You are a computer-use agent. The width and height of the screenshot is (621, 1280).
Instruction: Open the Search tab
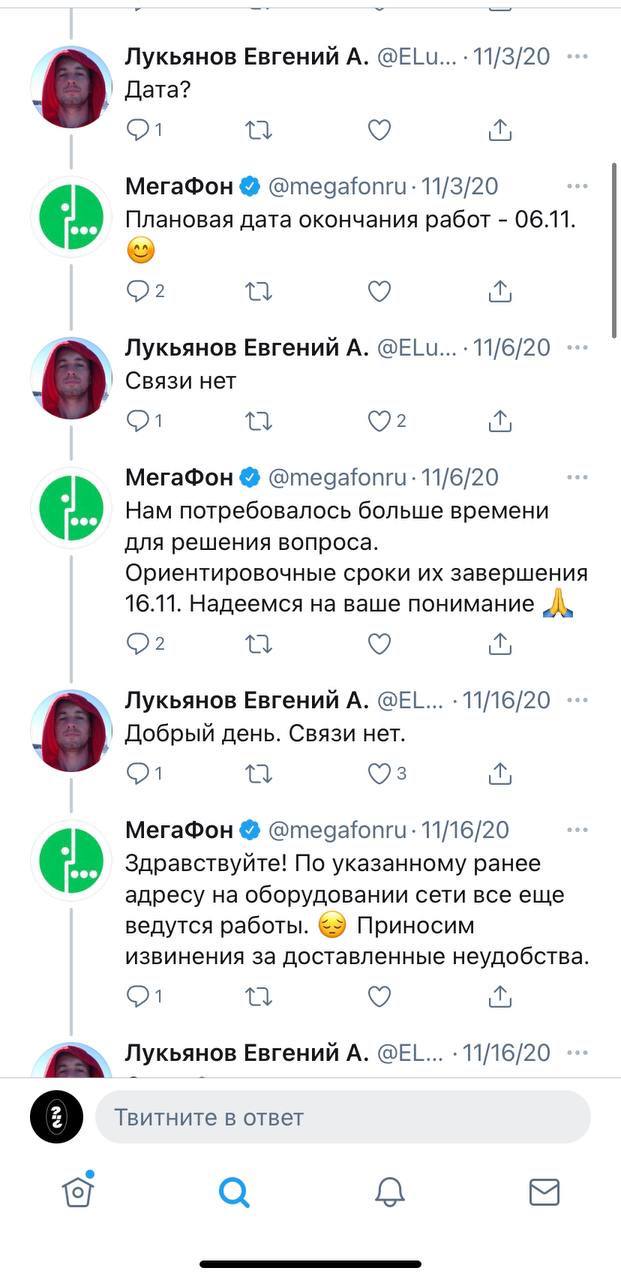point(233,1191)
